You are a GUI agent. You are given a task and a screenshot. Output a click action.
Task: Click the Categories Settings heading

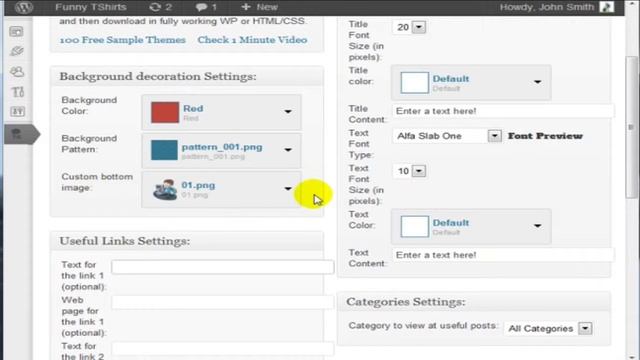pos(406,302)
